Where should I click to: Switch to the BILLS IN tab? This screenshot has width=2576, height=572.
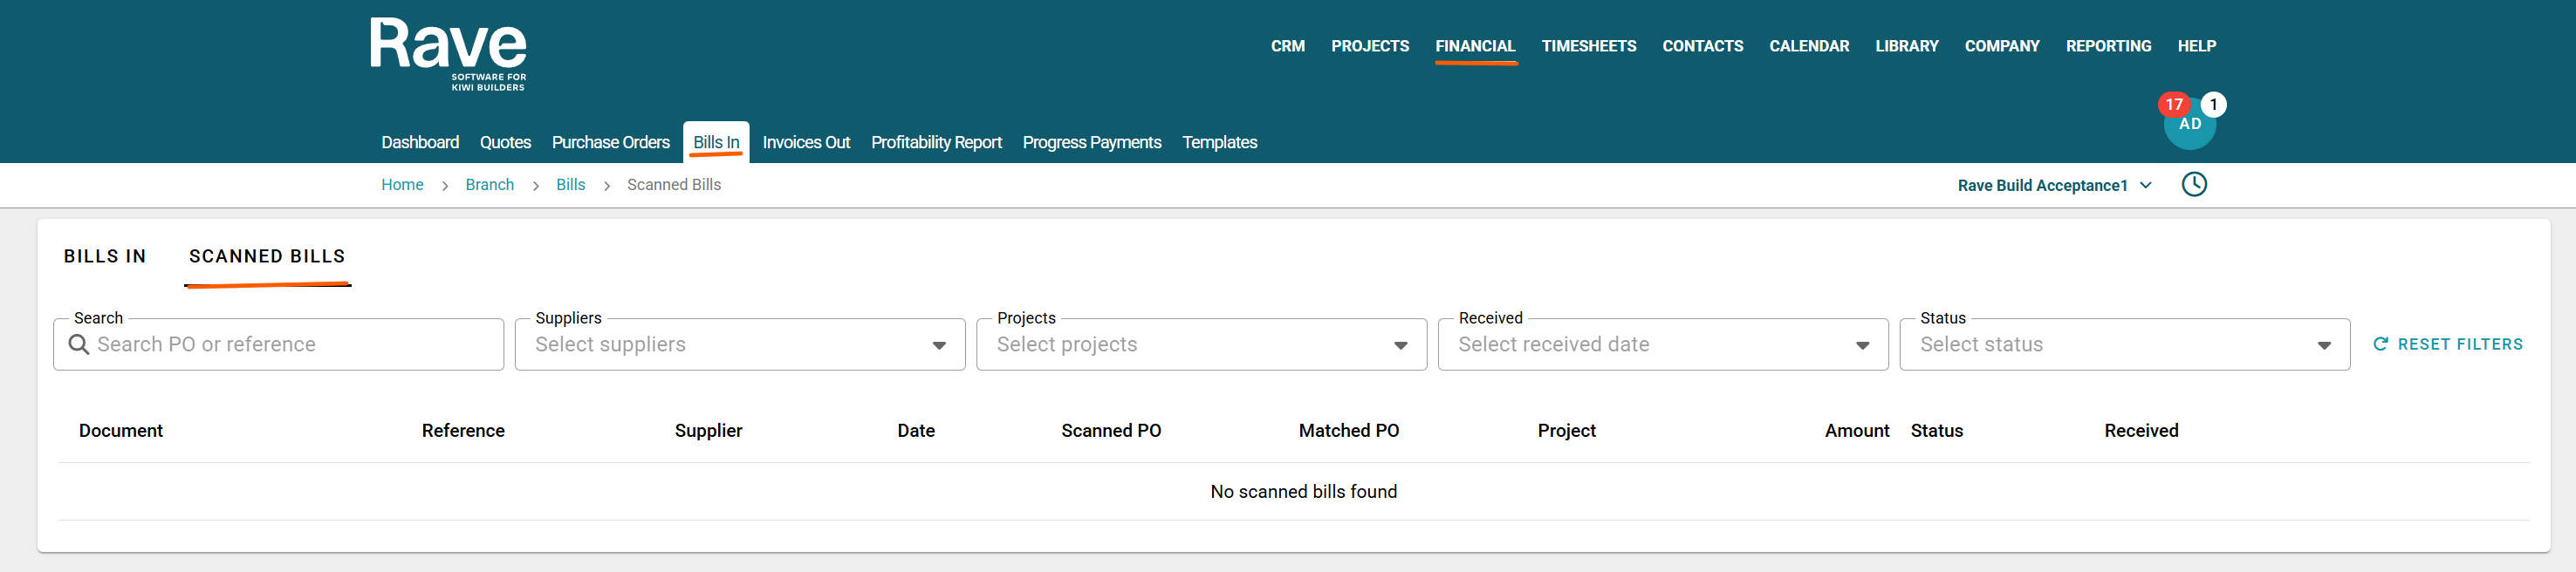pyautogui.click(x=105, y=256)
